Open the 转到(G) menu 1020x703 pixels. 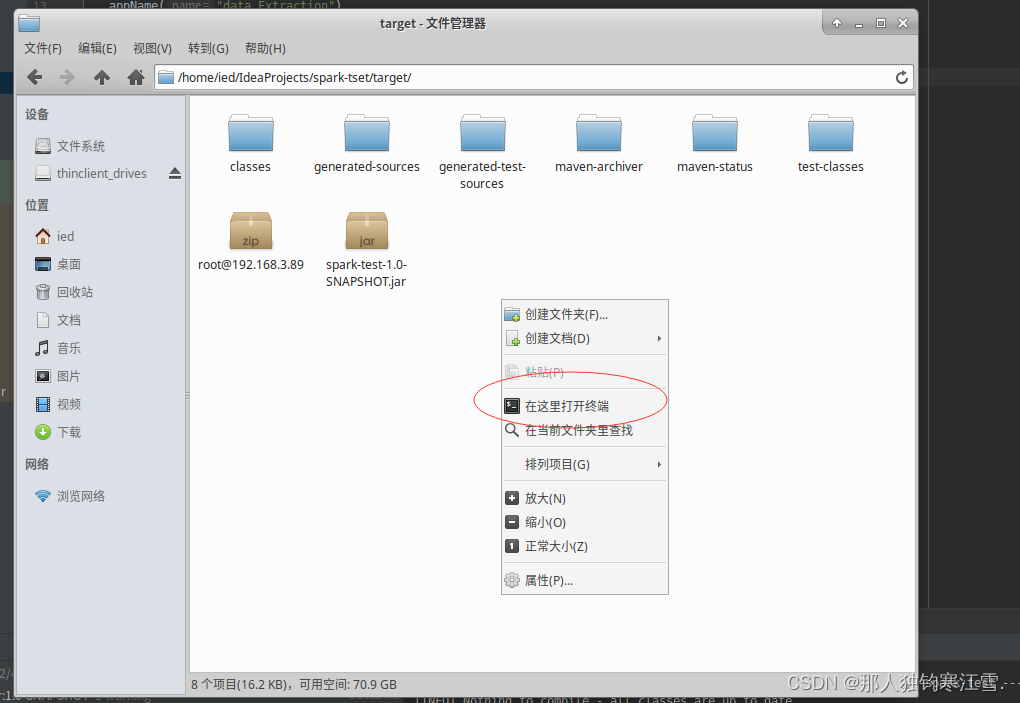208,48
